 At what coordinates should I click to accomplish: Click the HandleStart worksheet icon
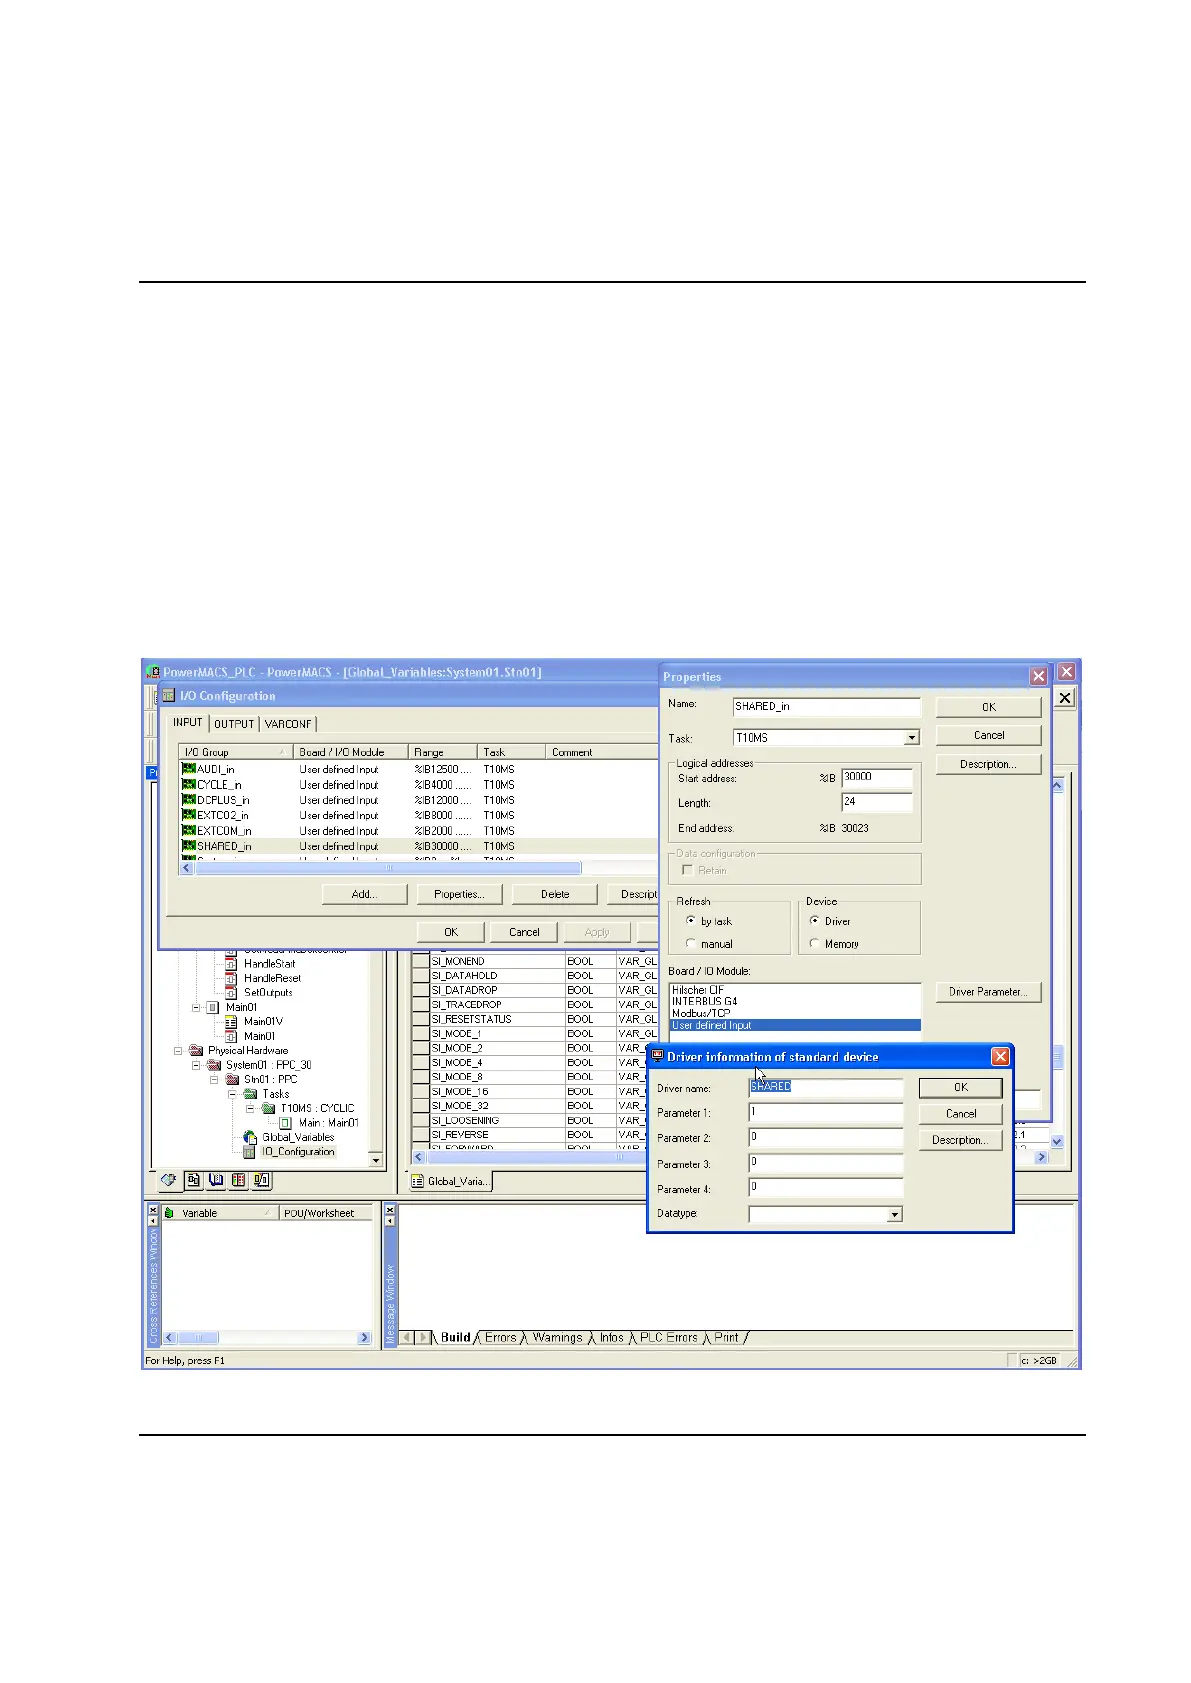tap(231, 964)
